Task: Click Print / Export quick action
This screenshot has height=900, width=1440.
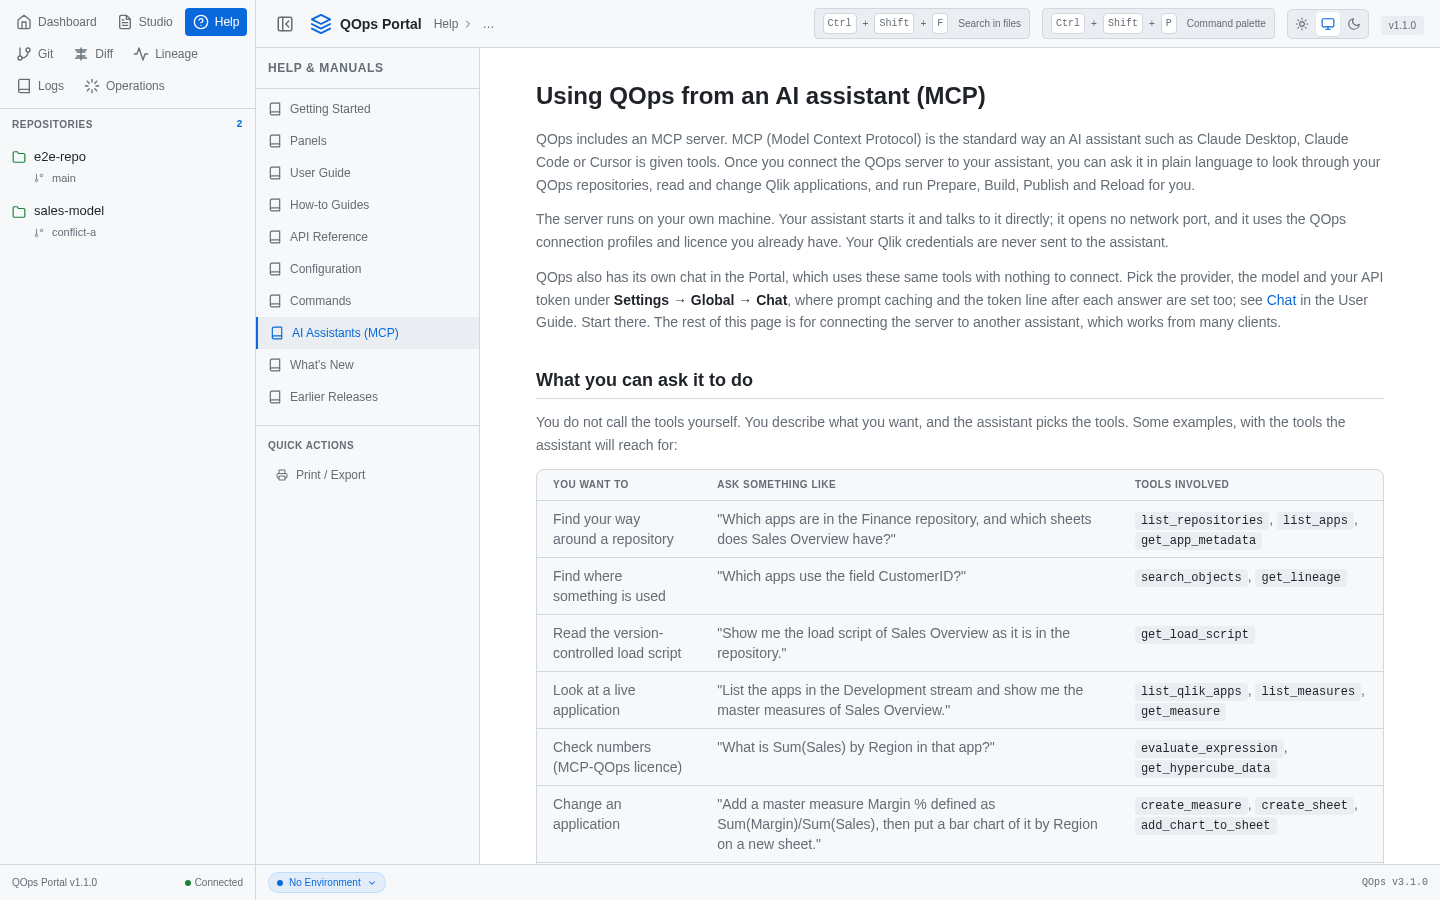Action: pos(368,475)
